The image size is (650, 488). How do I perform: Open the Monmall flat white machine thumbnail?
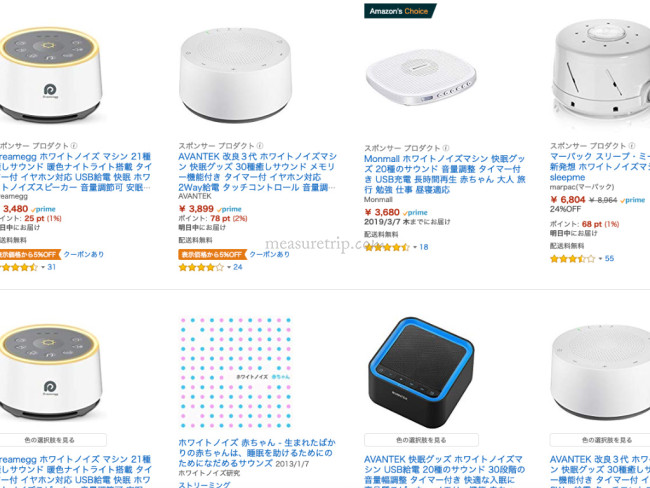point(421,78)
